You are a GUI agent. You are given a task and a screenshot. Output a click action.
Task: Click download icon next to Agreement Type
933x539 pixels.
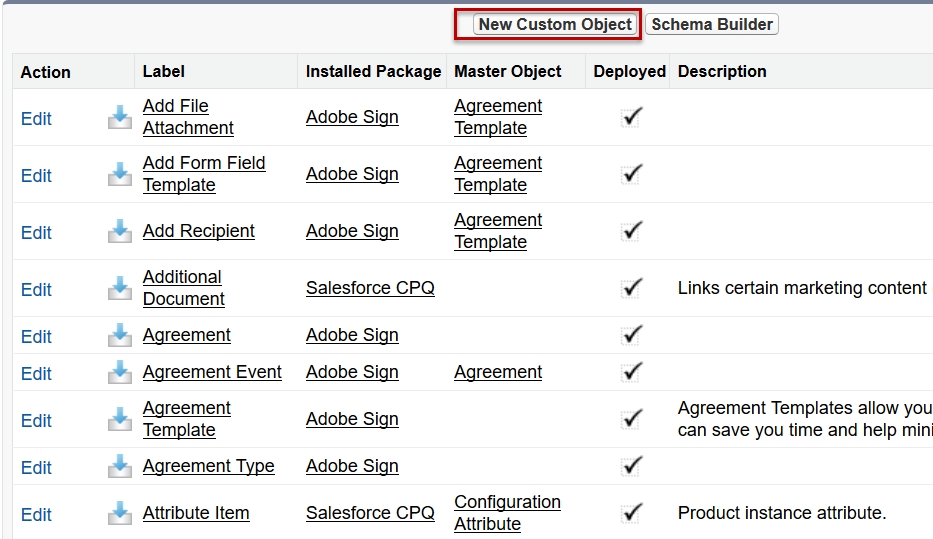120,466
